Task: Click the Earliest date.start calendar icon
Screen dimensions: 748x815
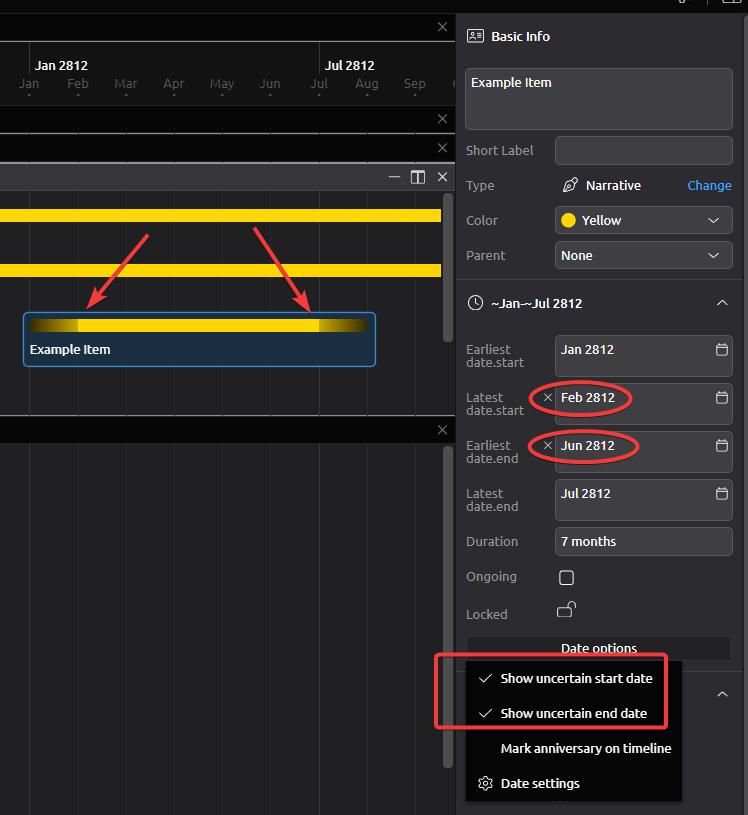Action: click(722, 350)
